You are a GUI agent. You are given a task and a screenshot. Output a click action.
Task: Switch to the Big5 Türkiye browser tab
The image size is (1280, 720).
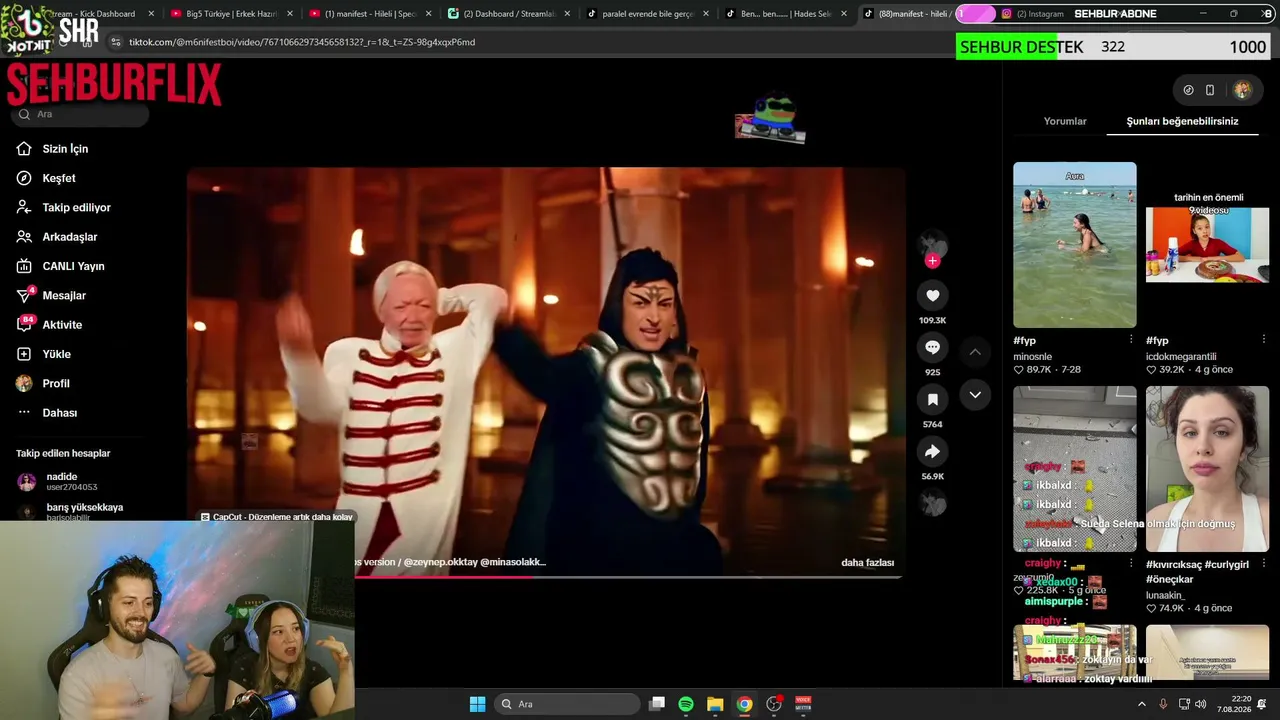225,14
